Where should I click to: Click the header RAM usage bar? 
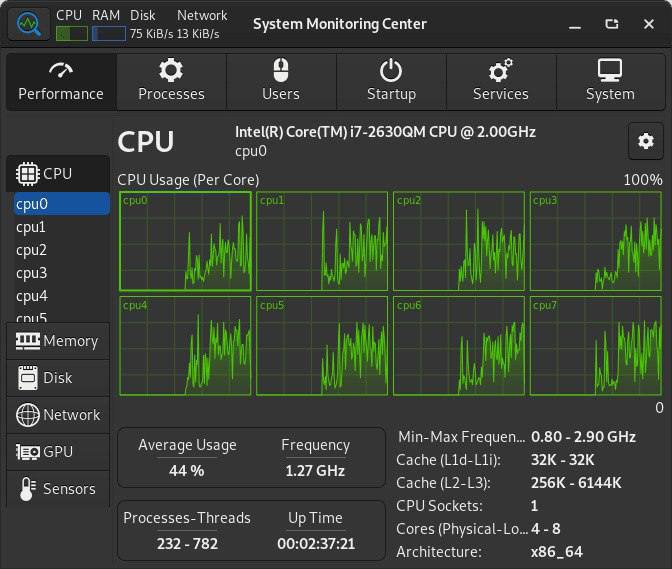109,34
